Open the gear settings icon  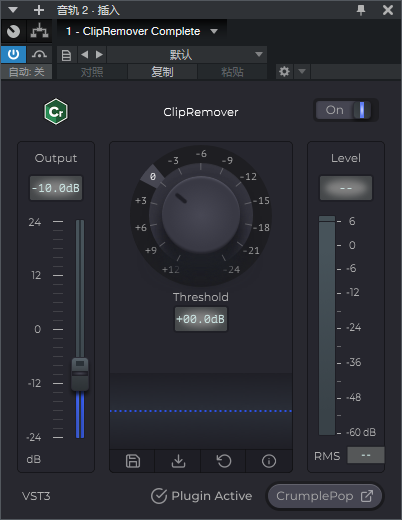coord(284,72)
